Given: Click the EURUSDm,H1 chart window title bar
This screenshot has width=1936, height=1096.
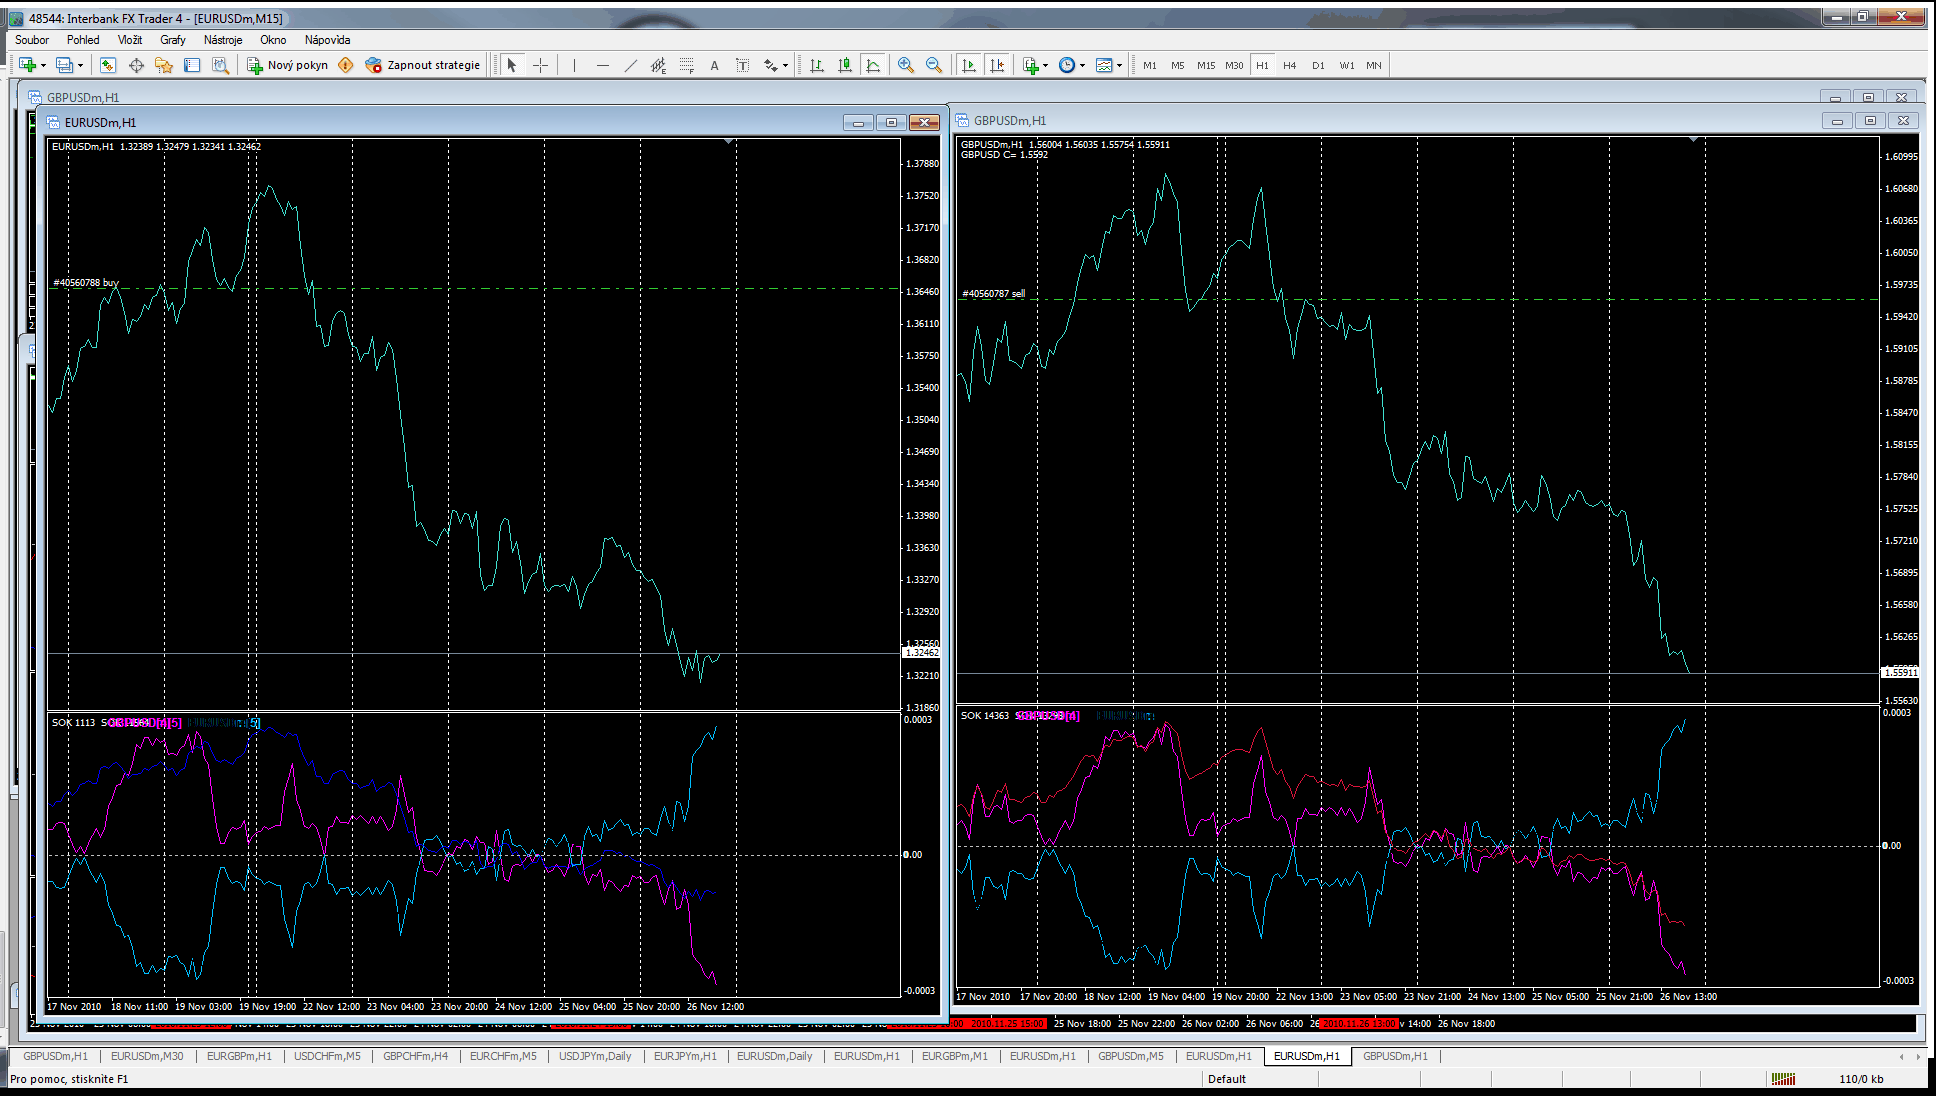Looking at the screenshot, I should point(450,122).
